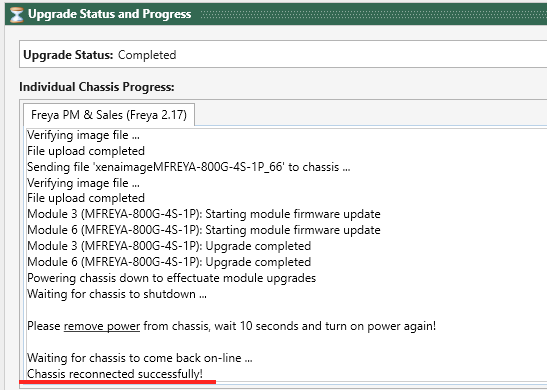Click the red underline below the last log line
The image size is (547, 390).
click(x=118, y=382)
